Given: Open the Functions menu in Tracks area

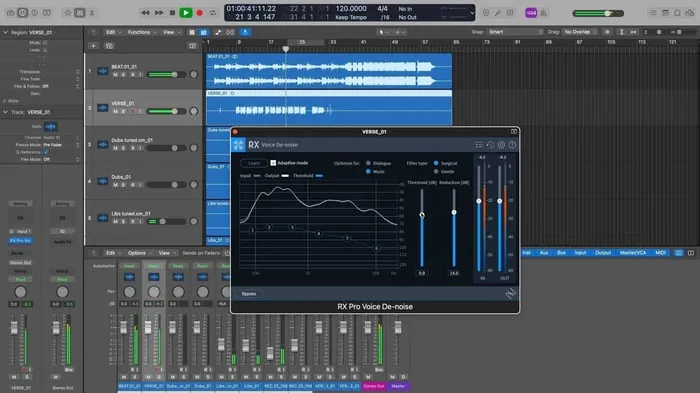Looking at the screenshot, I should click(142, 32).
